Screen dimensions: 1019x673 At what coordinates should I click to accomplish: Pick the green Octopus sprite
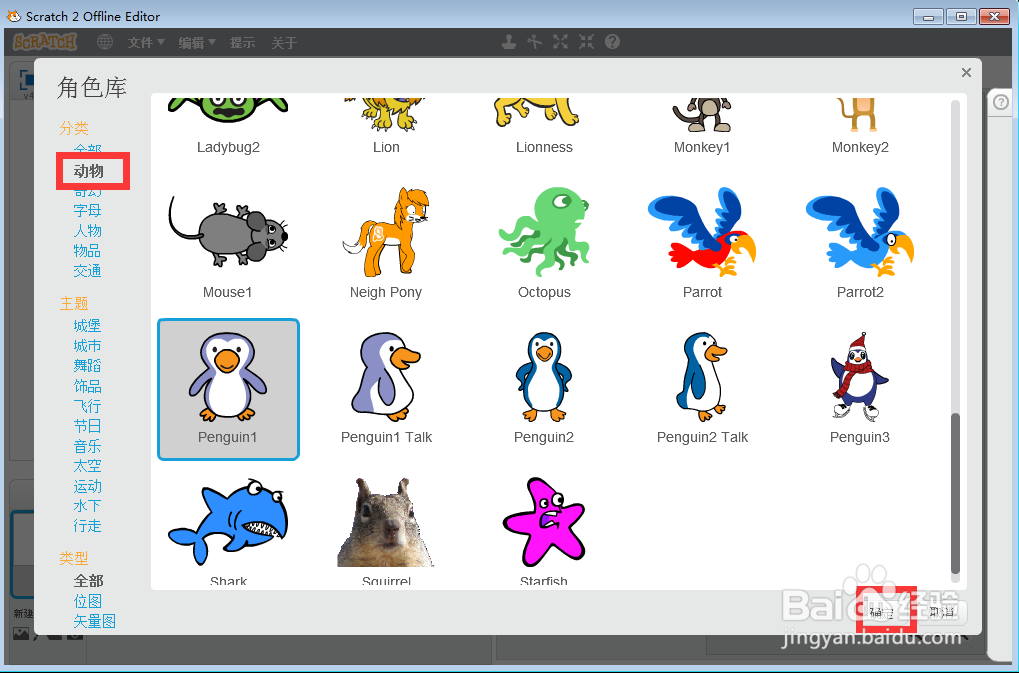pos(544,244)
